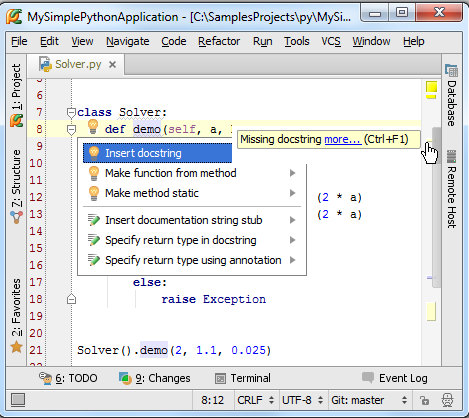Viewport: 469px width, 418px height.
Task: Collapse the class Solver fold marker
Action: (x=71, y=112)
